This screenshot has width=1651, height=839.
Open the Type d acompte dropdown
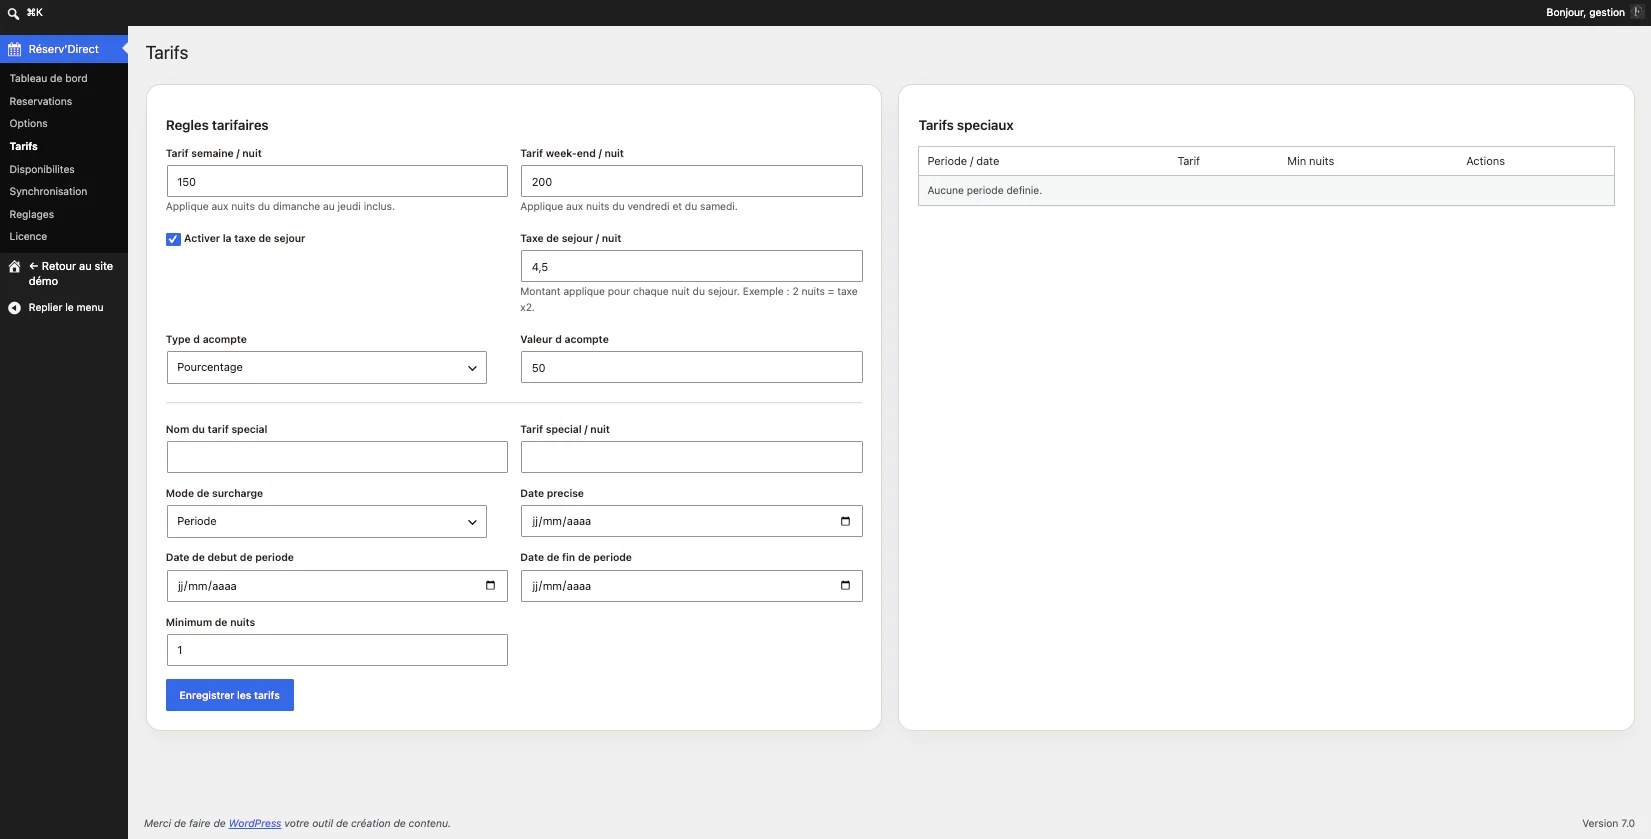(x=326, y=367)
